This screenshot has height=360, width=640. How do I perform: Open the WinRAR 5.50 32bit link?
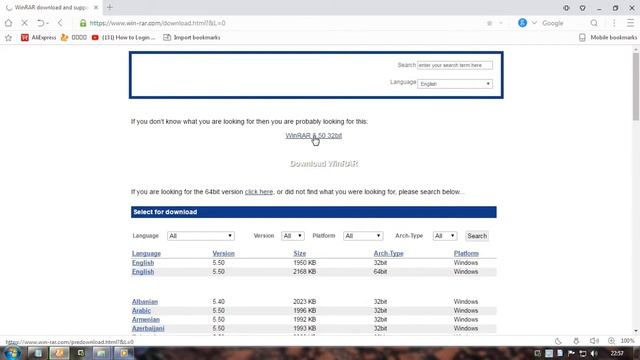[313, 136]
